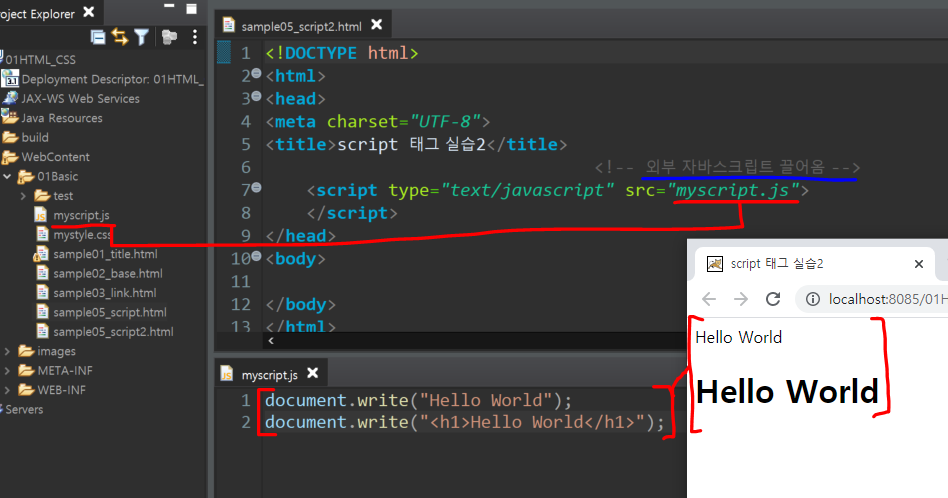Click Collapse All icon in Project Explorer
This screenshot has height=498, width=948.
(x=97, y=37)
